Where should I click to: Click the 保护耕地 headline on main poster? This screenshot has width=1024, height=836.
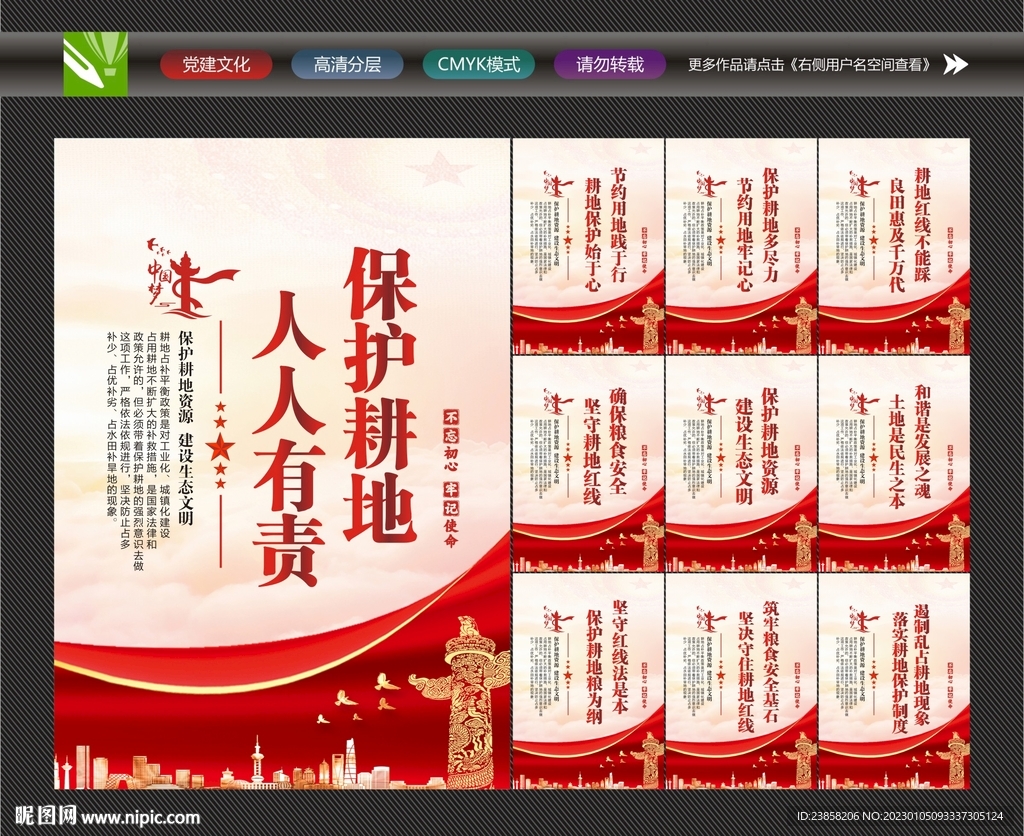point(380,394)
